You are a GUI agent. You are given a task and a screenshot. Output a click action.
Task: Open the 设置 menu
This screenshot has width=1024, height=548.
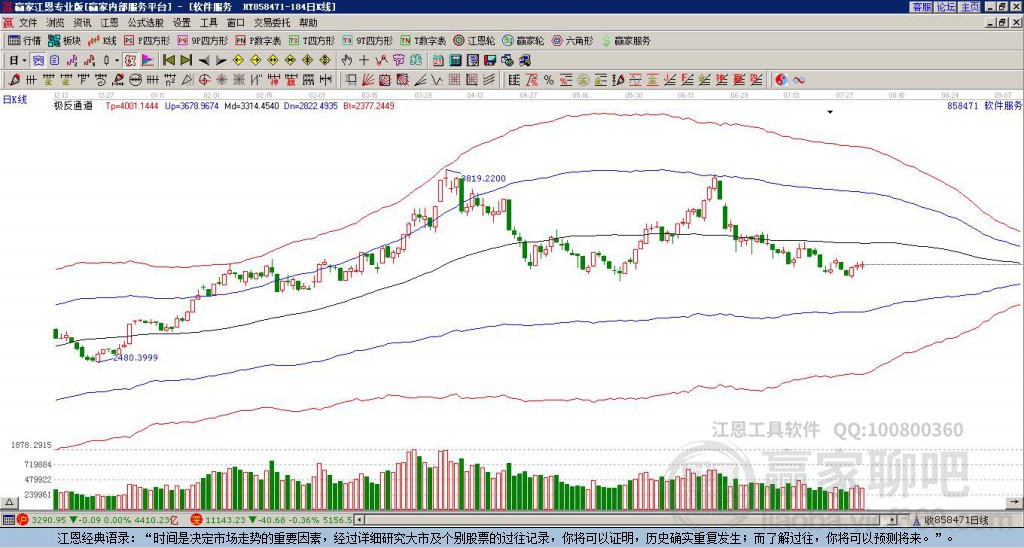[182, 23]
